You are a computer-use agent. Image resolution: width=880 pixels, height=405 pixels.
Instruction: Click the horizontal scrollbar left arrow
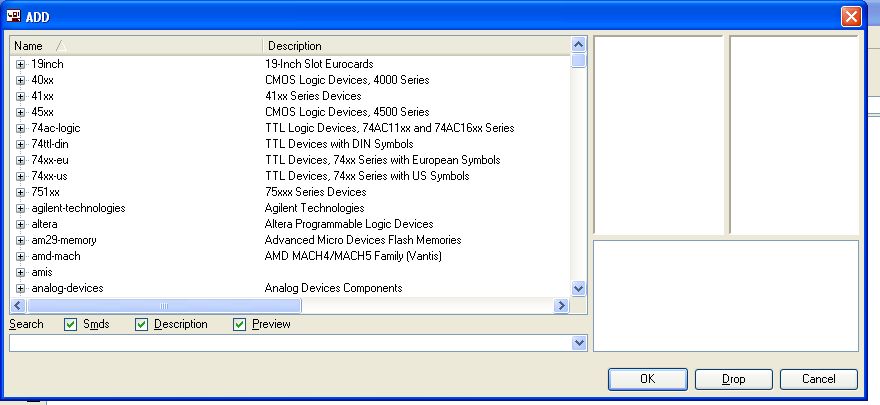click(x=17, y=306)
